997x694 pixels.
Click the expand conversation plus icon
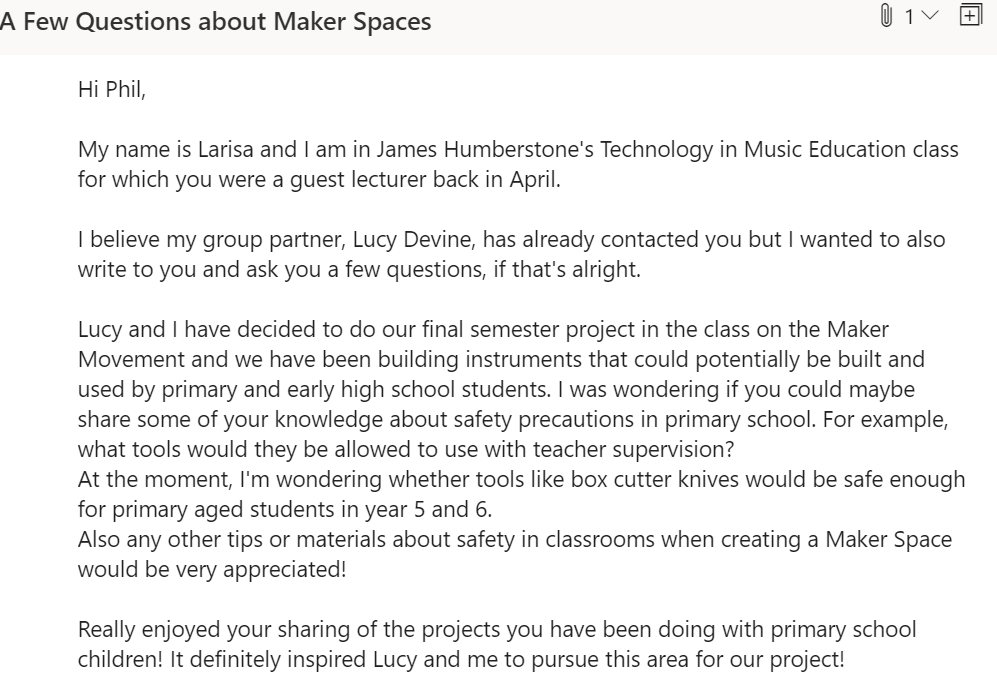[x=969, y=15]
